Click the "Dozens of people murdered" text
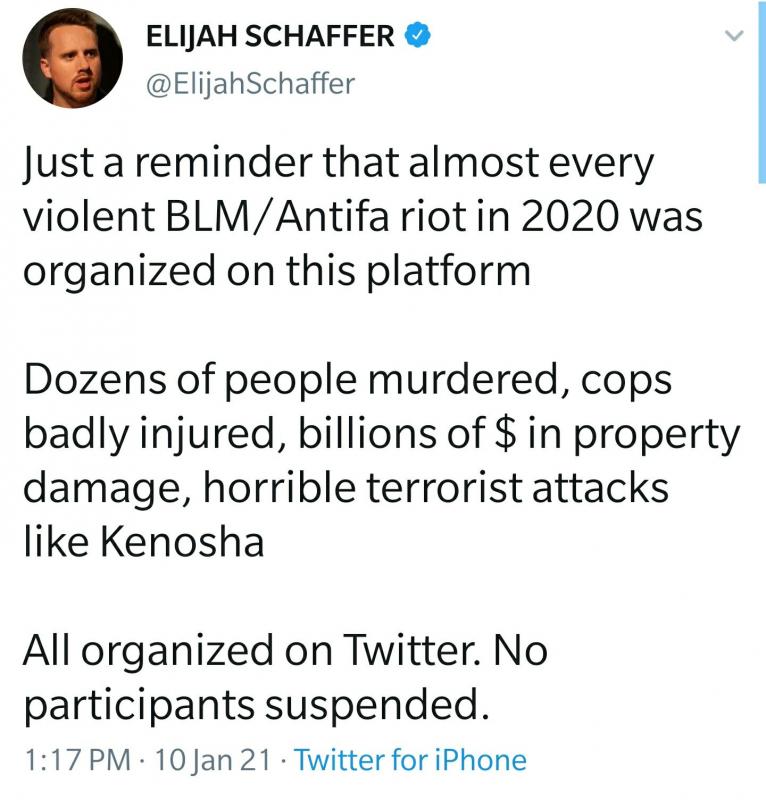 [291, 381]
